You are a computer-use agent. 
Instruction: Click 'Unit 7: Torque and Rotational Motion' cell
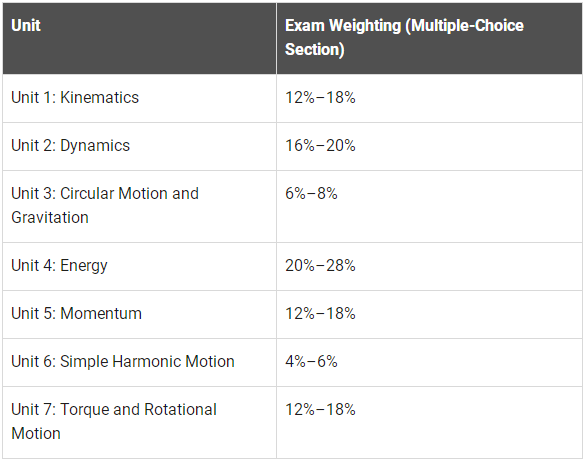point(139,422)
